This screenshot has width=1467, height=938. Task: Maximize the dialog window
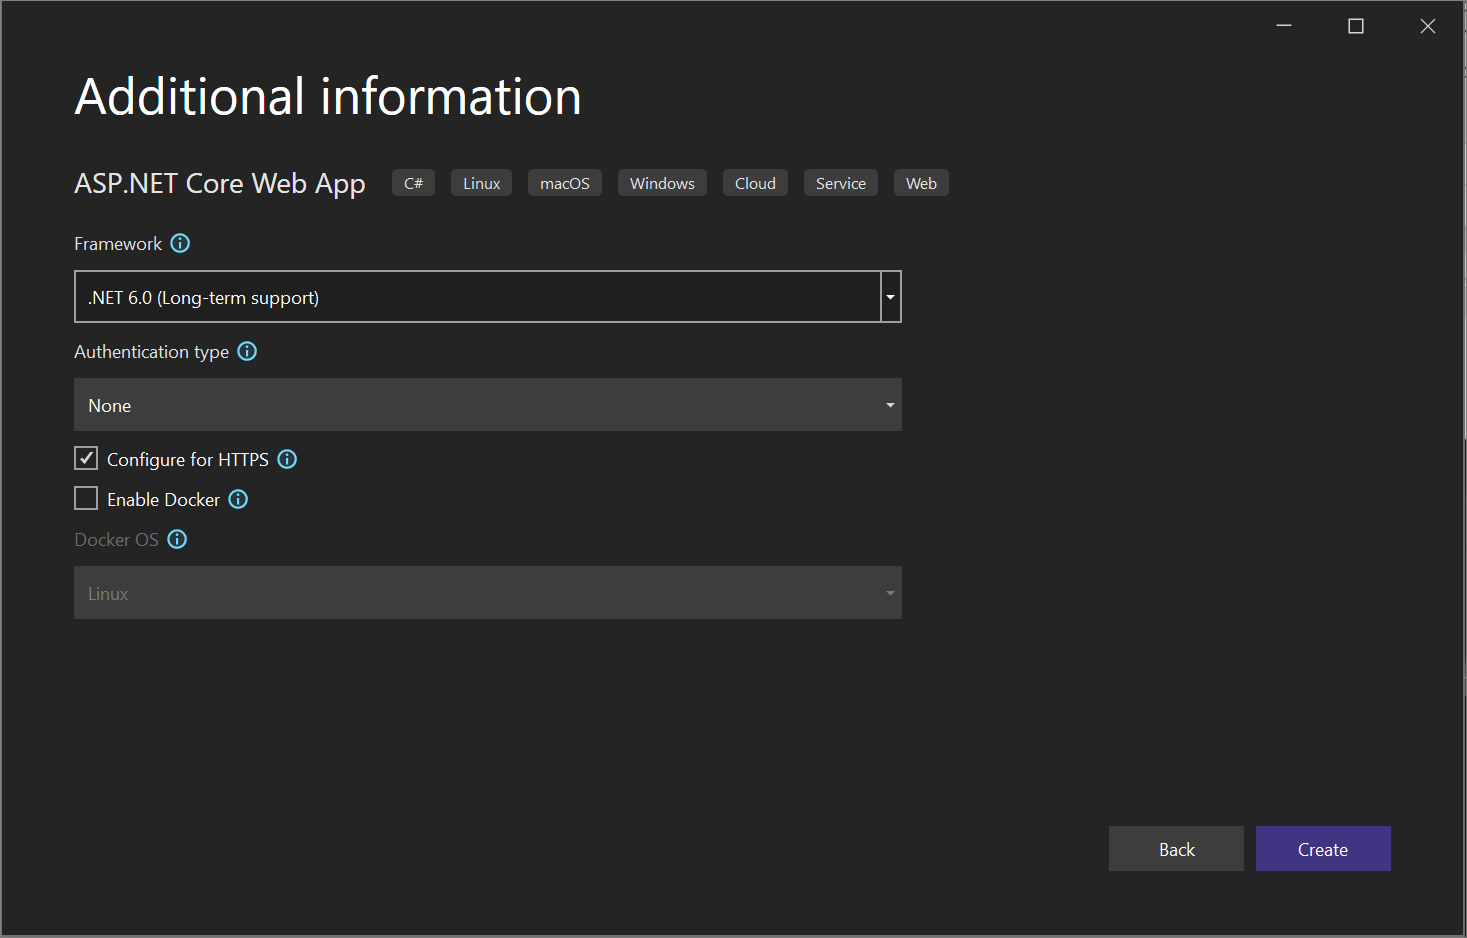[x=1356, y=26]
